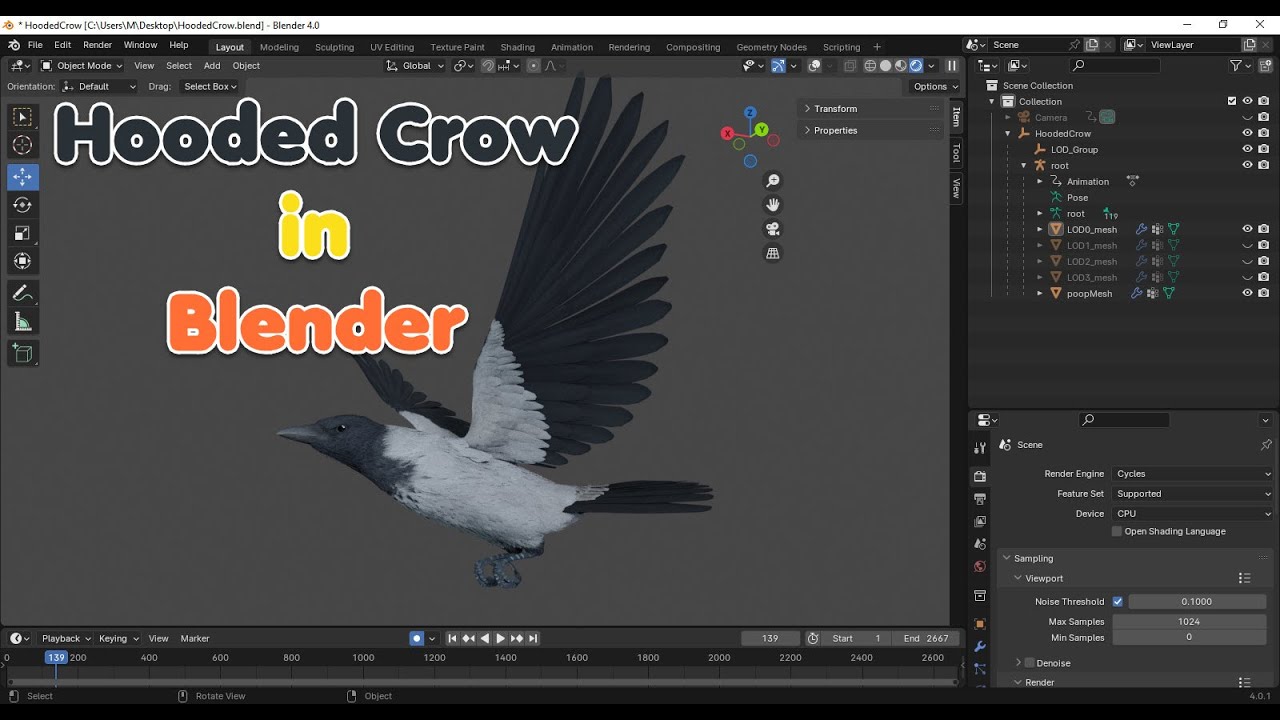Open the Output properties tab icon
The image size is (1280, 720).
pyautogui.click(x=980, y=499)
